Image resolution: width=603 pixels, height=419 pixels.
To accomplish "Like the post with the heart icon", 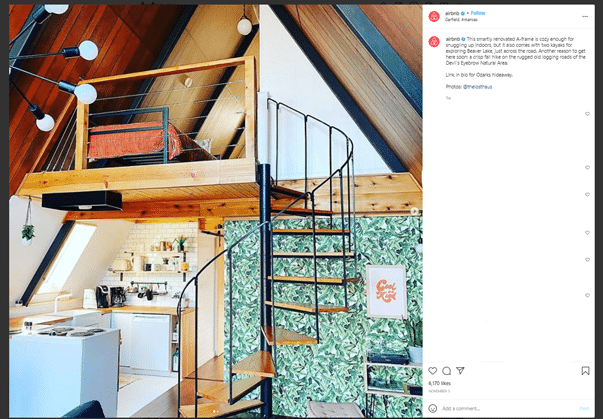I will tap(433, 371).
